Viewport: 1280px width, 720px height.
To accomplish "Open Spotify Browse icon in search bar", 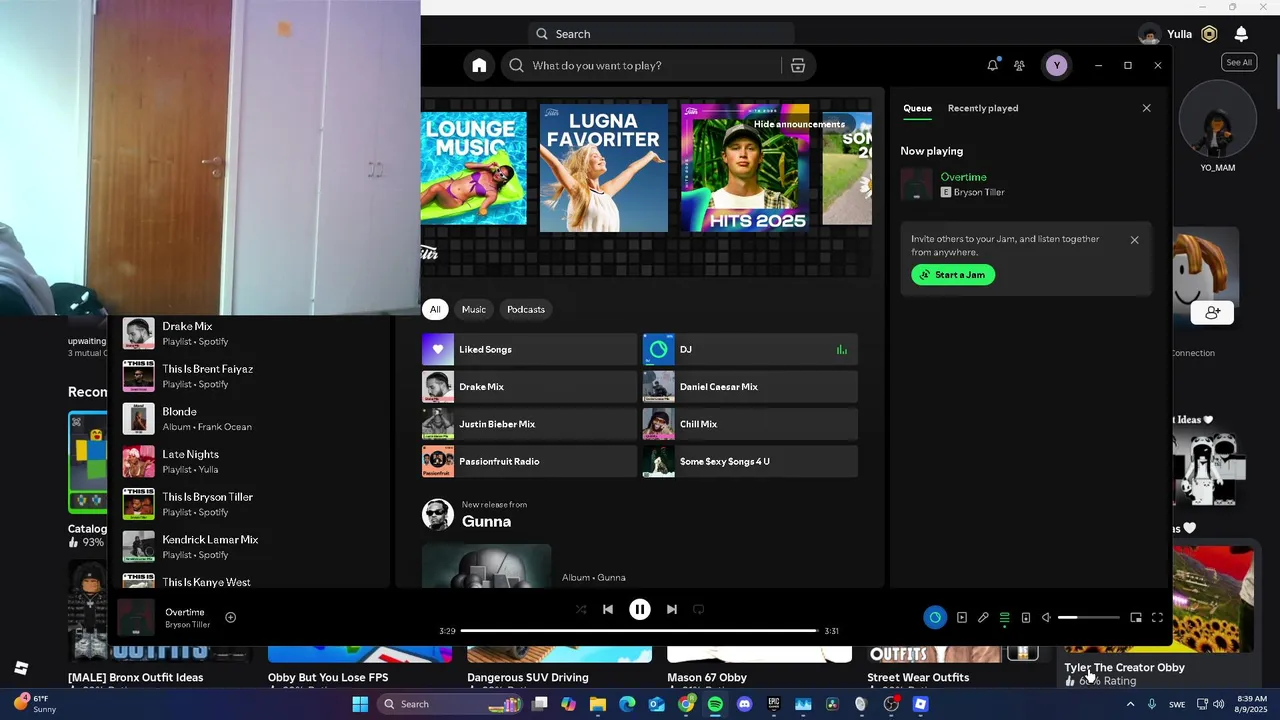I will 797,65.
